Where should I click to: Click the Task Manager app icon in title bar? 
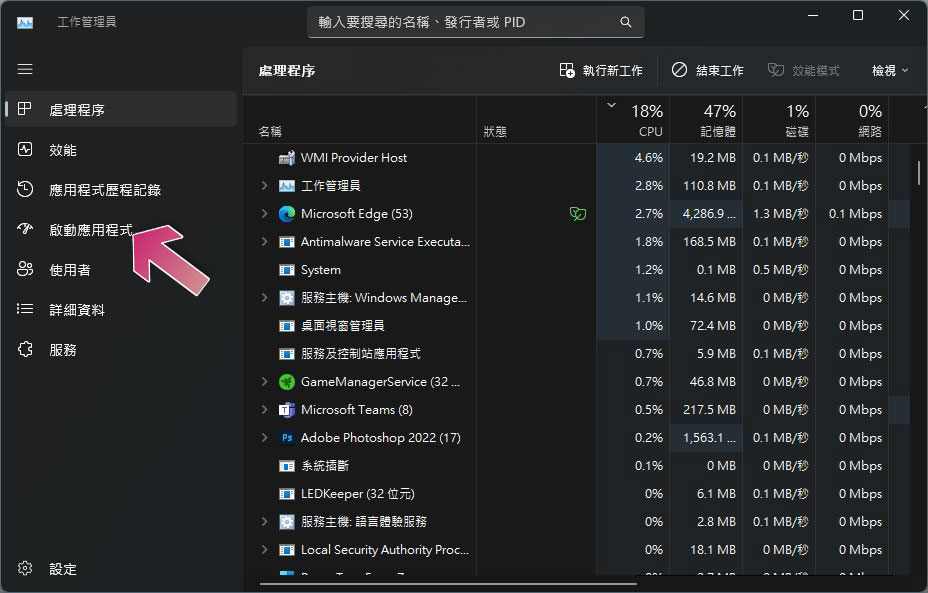click(25, 22)
